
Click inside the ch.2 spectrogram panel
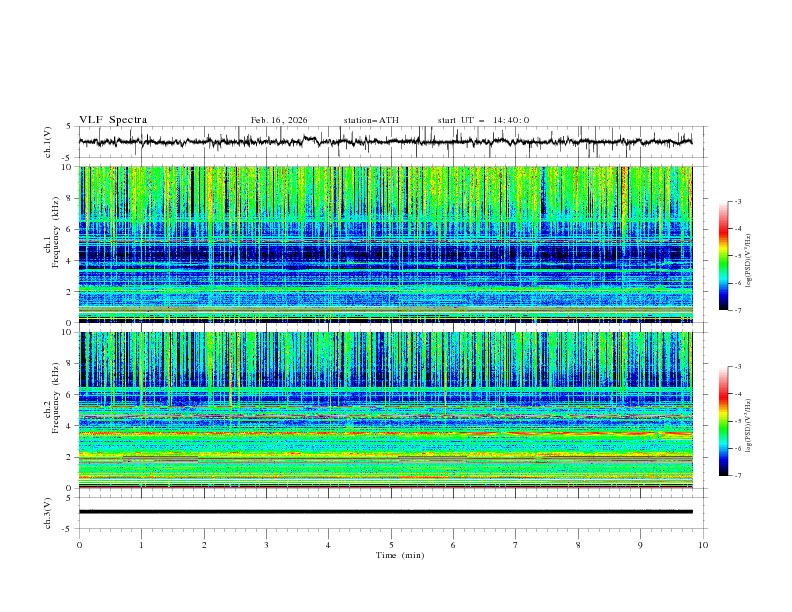click(391, 409)
